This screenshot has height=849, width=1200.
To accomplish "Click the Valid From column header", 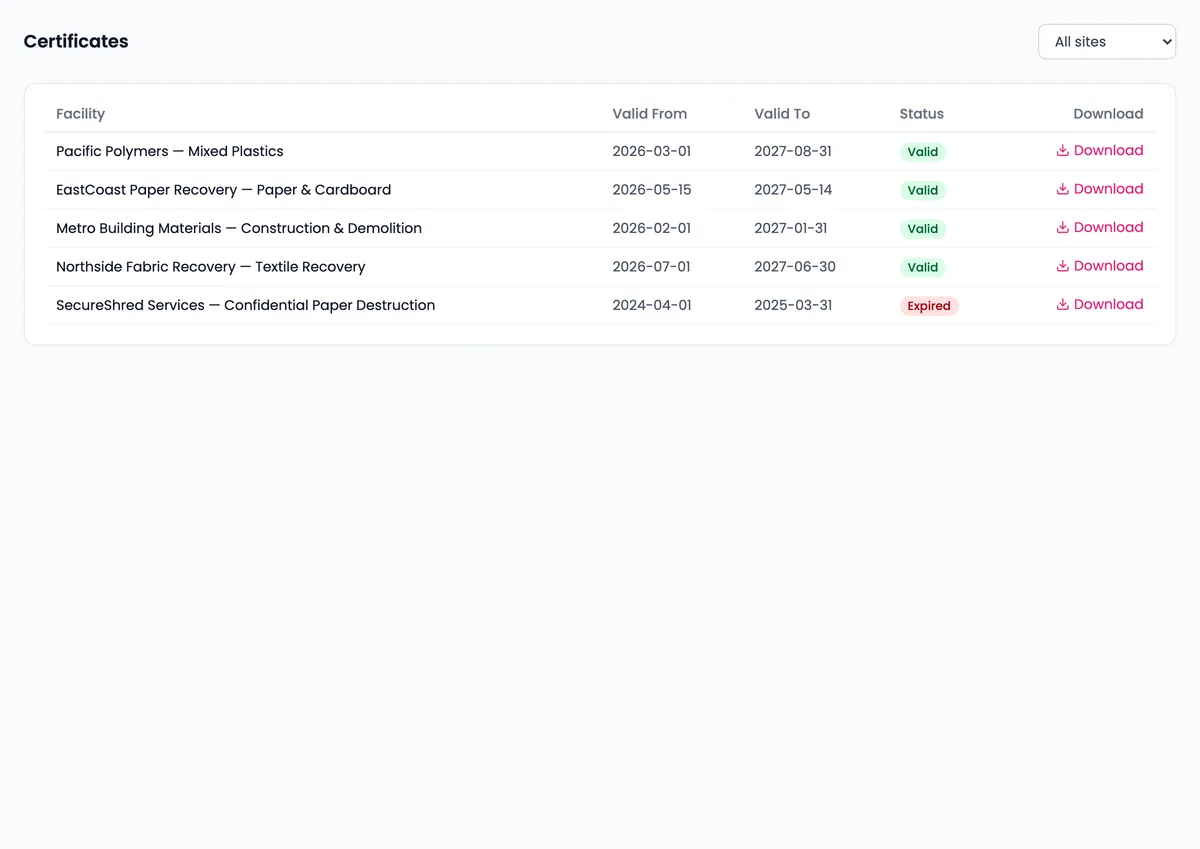I will pyautogui.click(x=650, y=114).
